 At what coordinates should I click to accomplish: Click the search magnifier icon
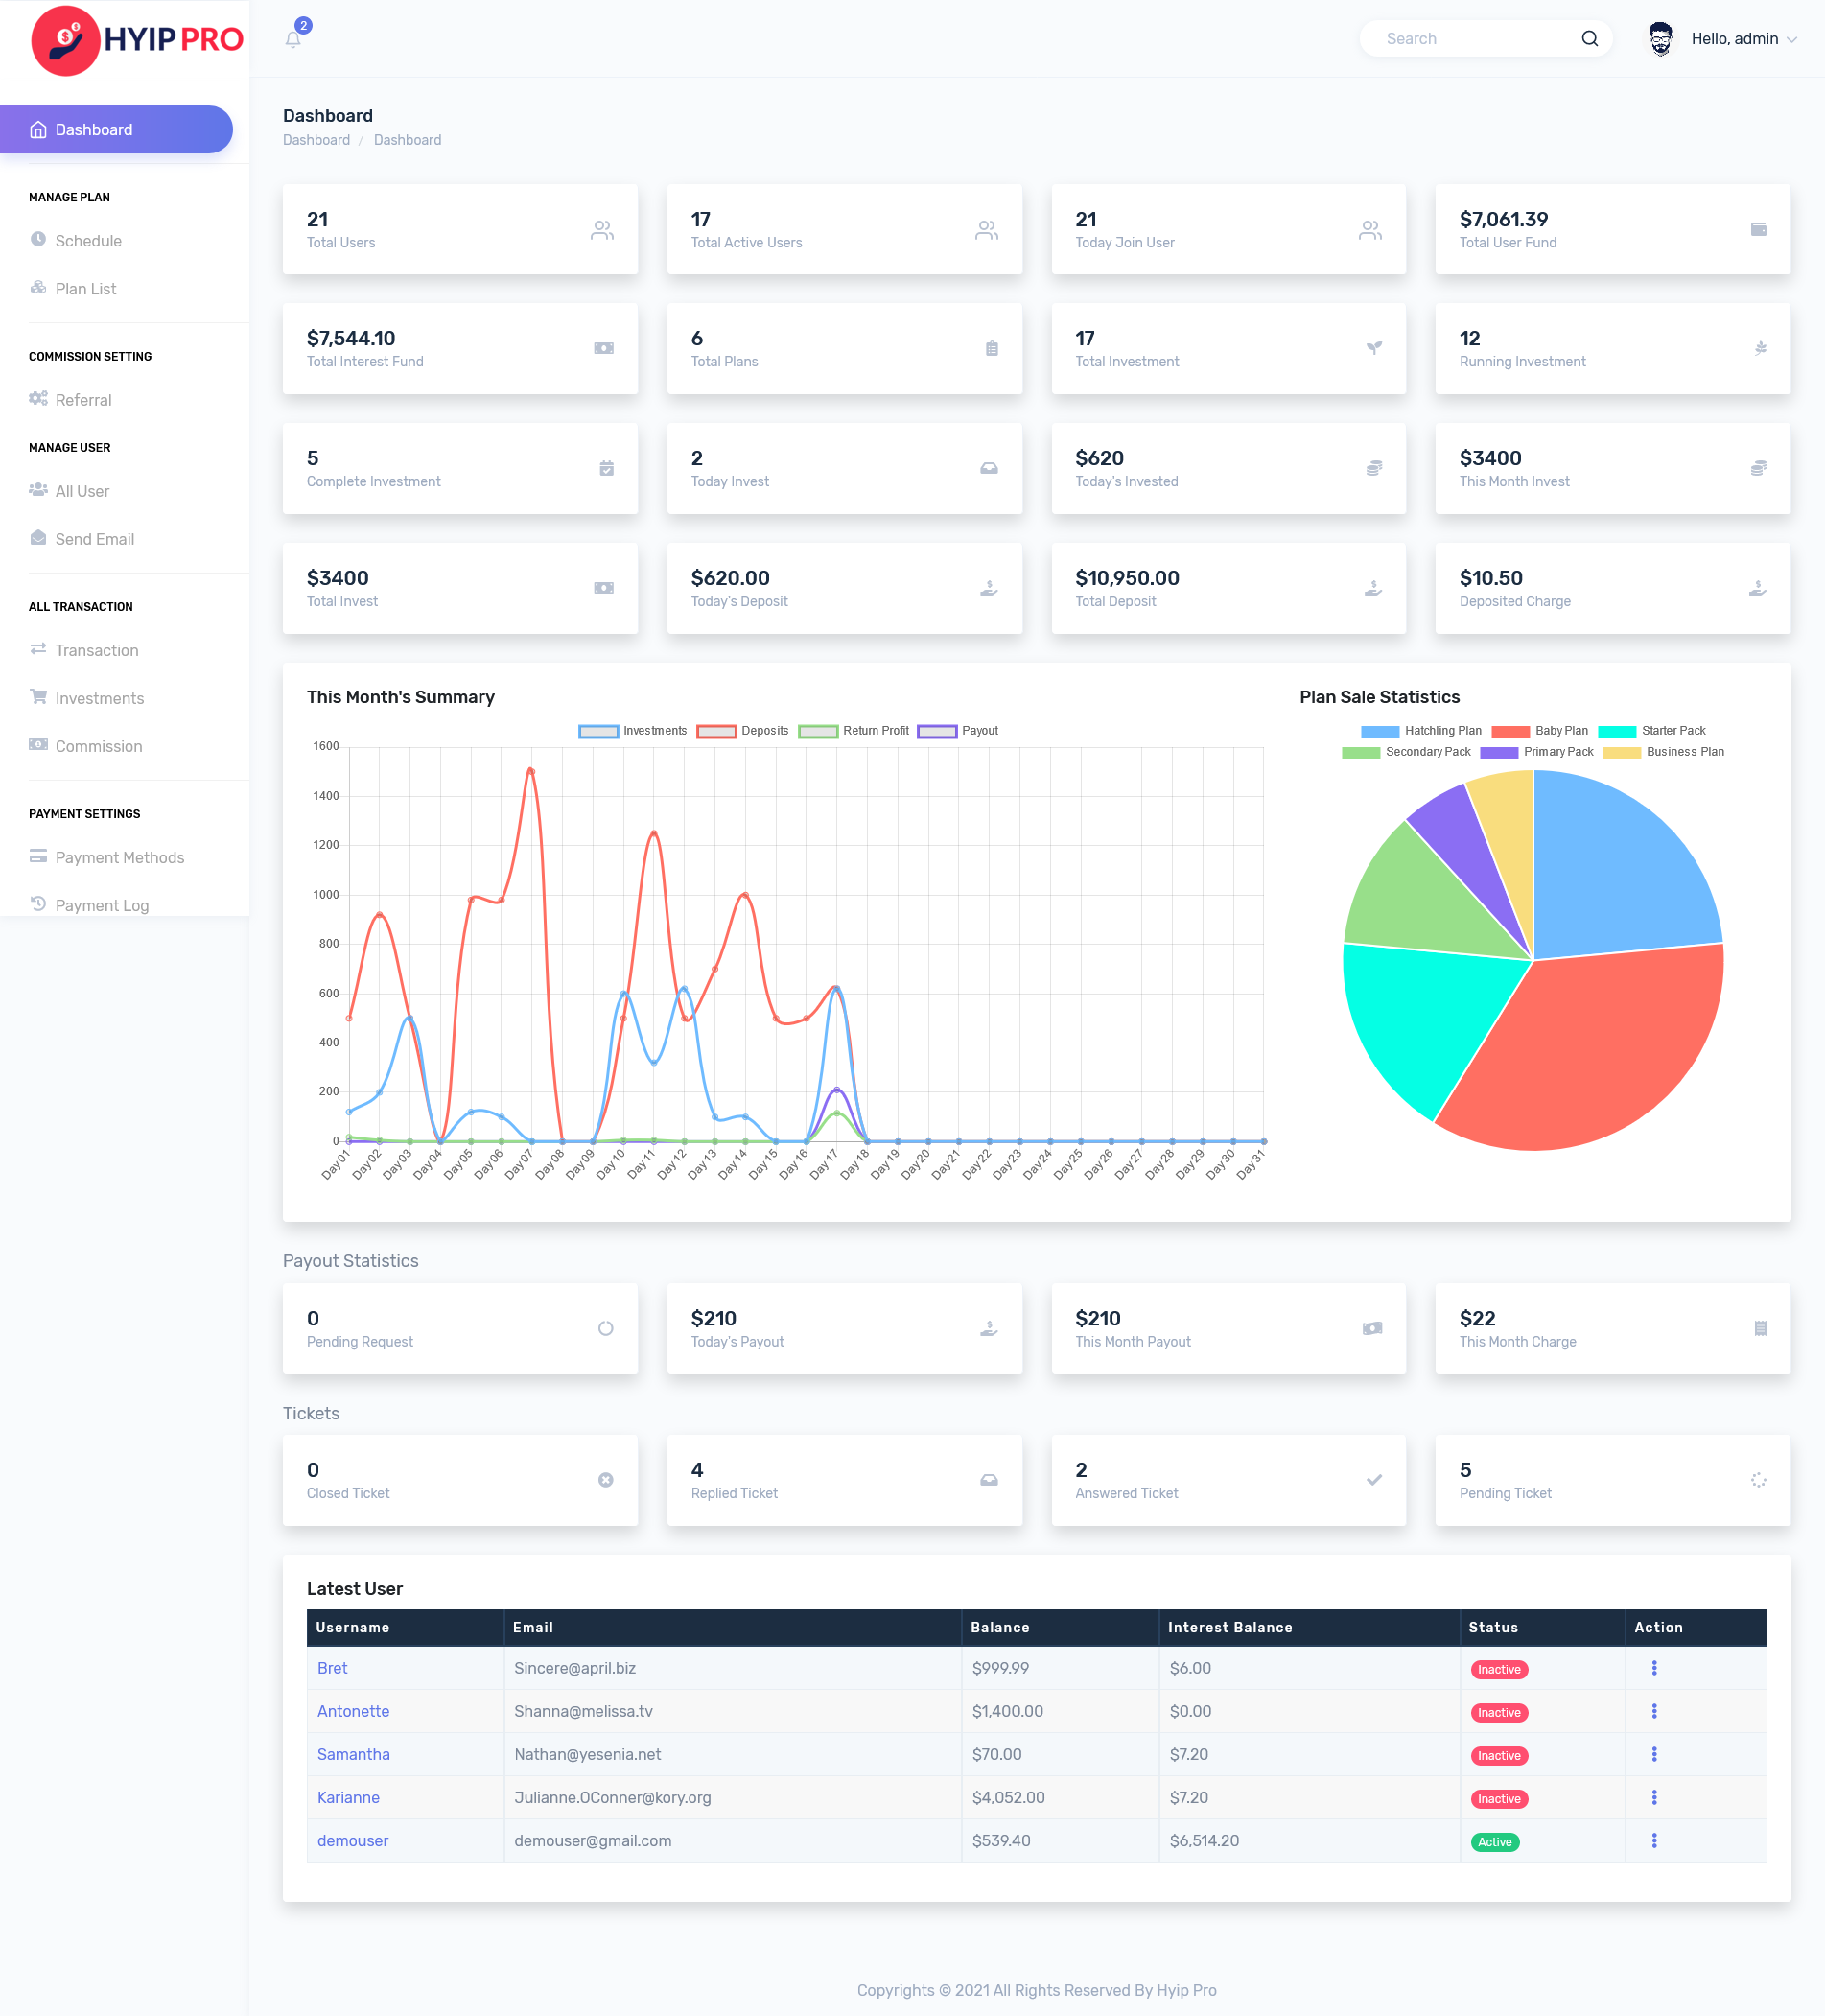click(x=1589, y=39)
